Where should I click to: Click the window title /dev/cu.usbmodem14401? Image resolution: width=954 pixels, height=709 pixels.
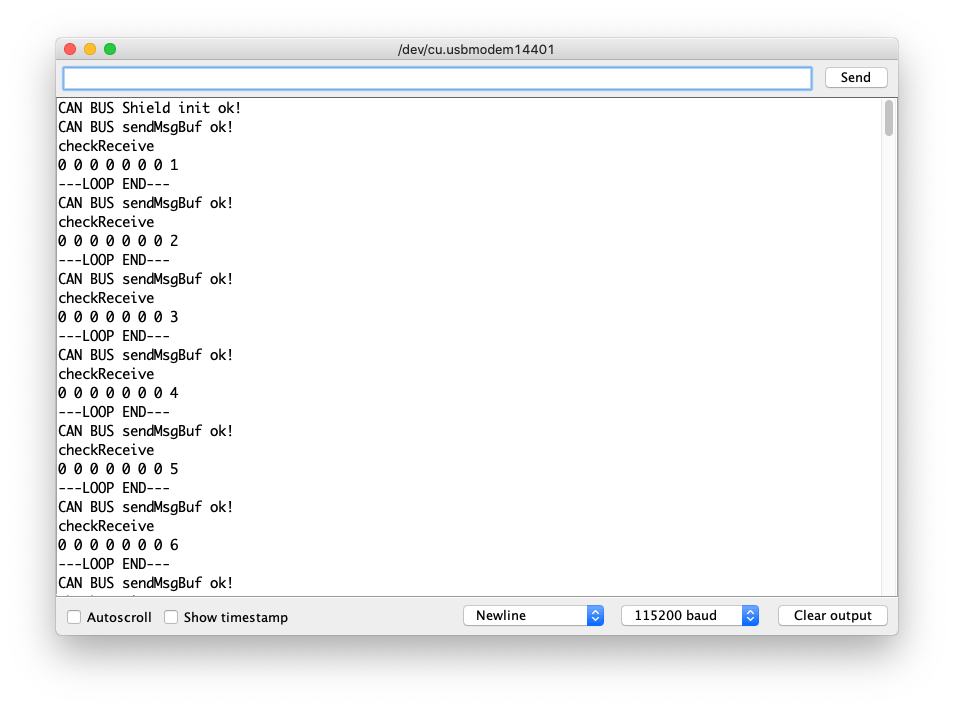point(476,49)
